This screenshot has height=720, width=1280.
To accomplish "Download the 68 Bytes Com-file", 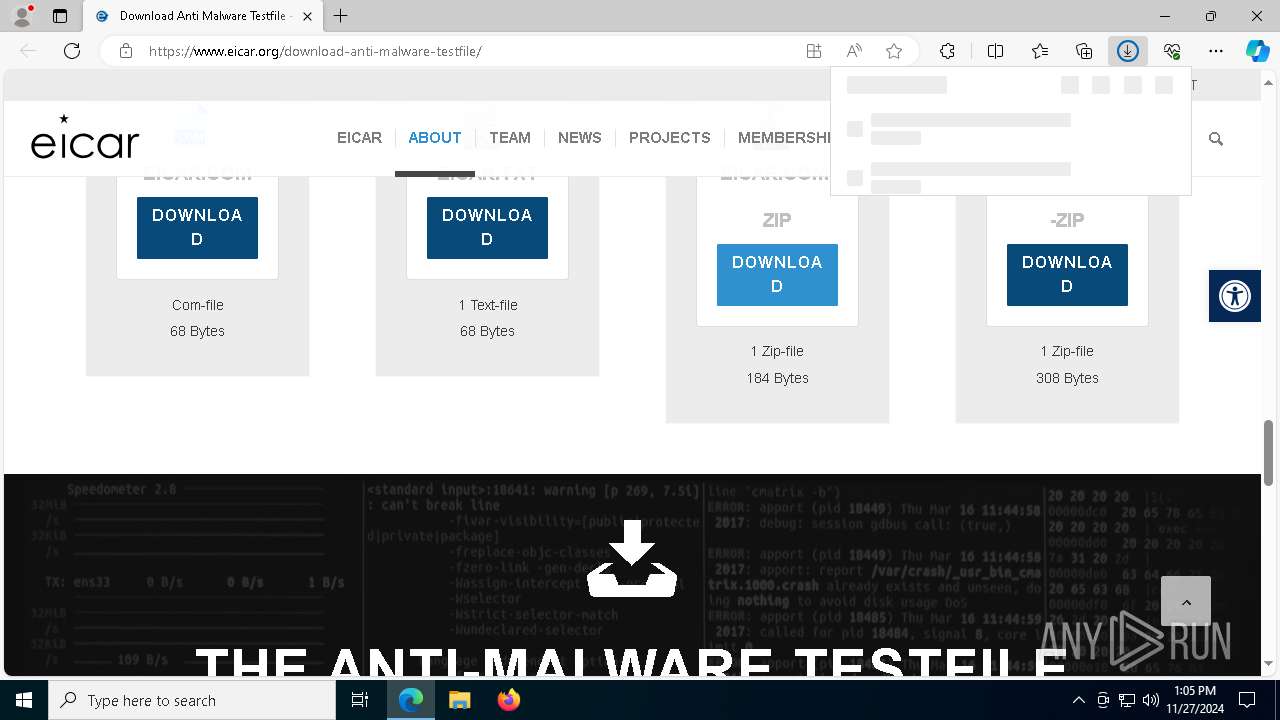I will (x=197, y=227).
